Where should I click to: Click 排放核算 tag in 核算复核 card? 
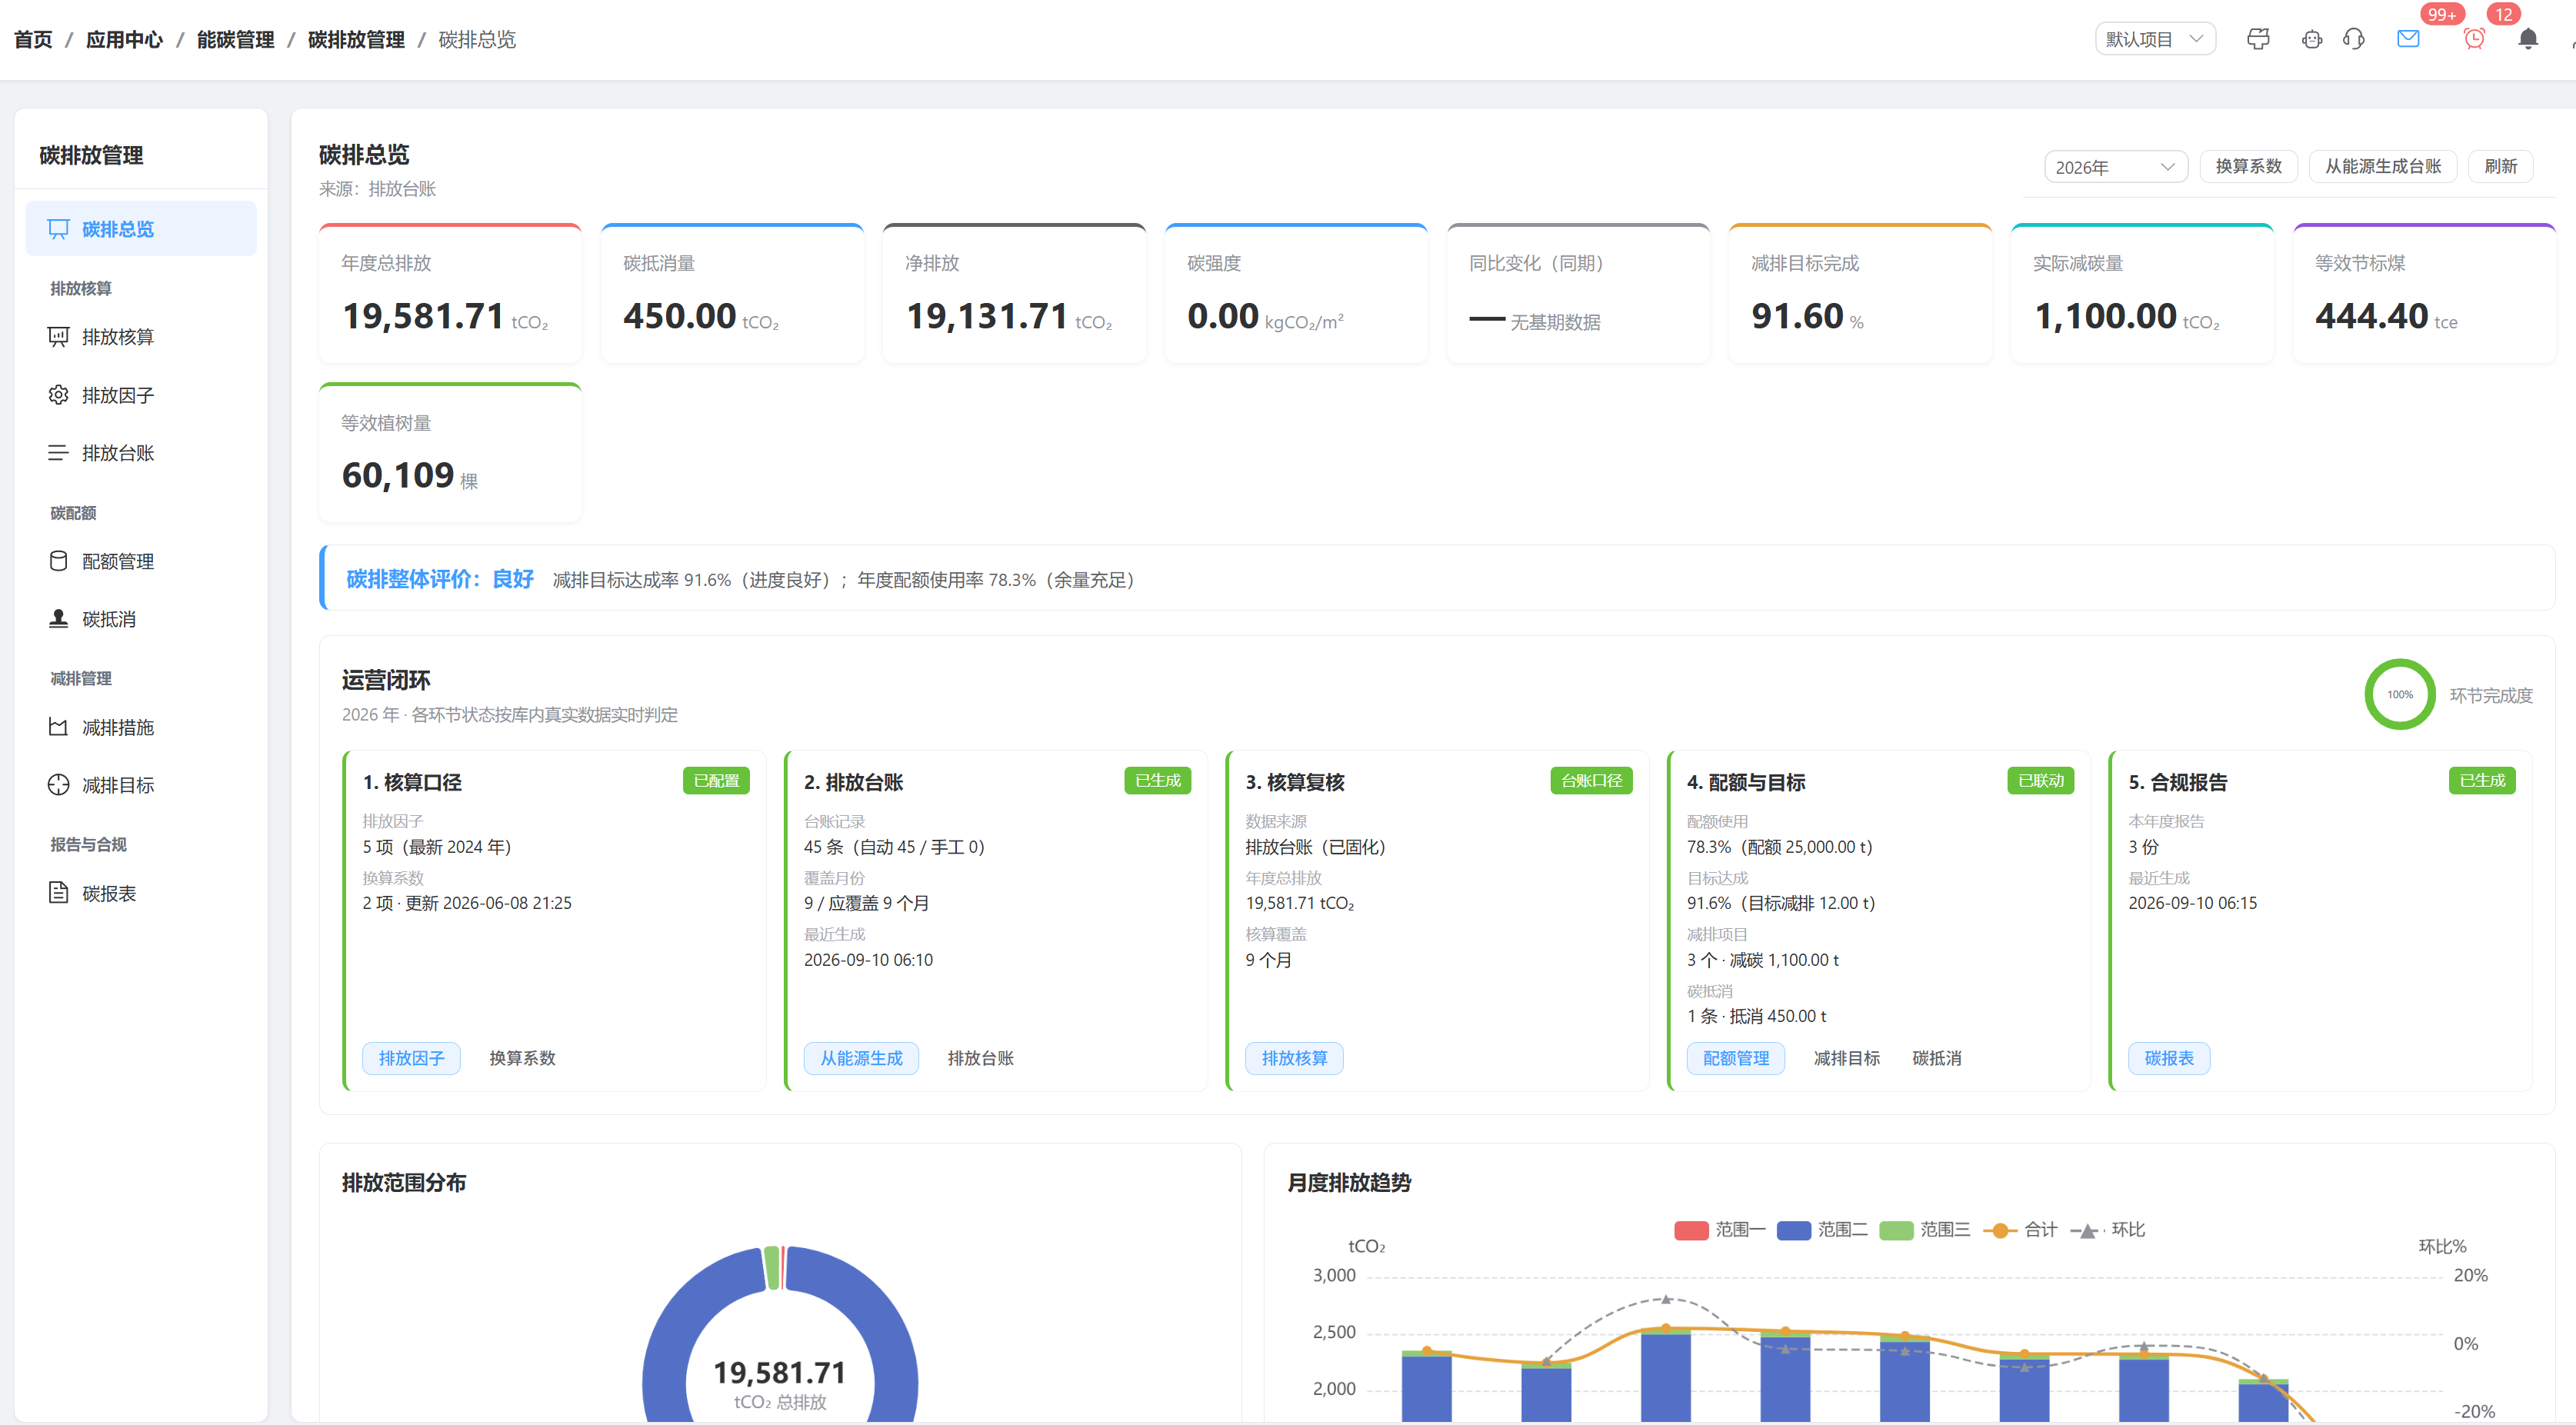1294,1058
